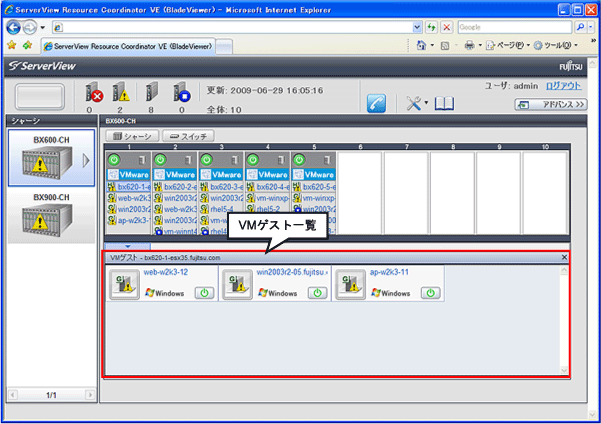The height and width of the screenshot is (424, 601).
Task: Toggle power button of blade slot 3
Action: 207,159
